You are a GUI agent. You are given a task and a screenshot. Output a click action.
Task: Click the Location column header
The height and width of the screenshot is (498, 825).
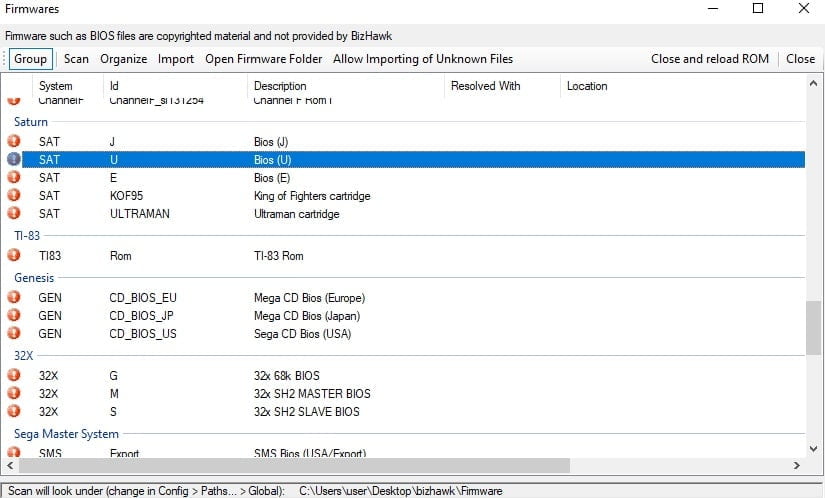click(x=682, y=86)
